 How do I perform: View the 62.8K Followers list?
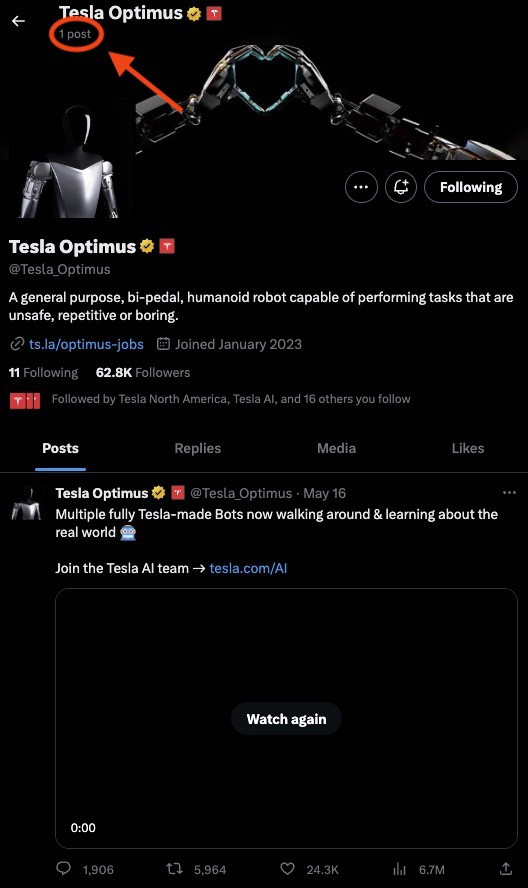click(x=143, y=373)
